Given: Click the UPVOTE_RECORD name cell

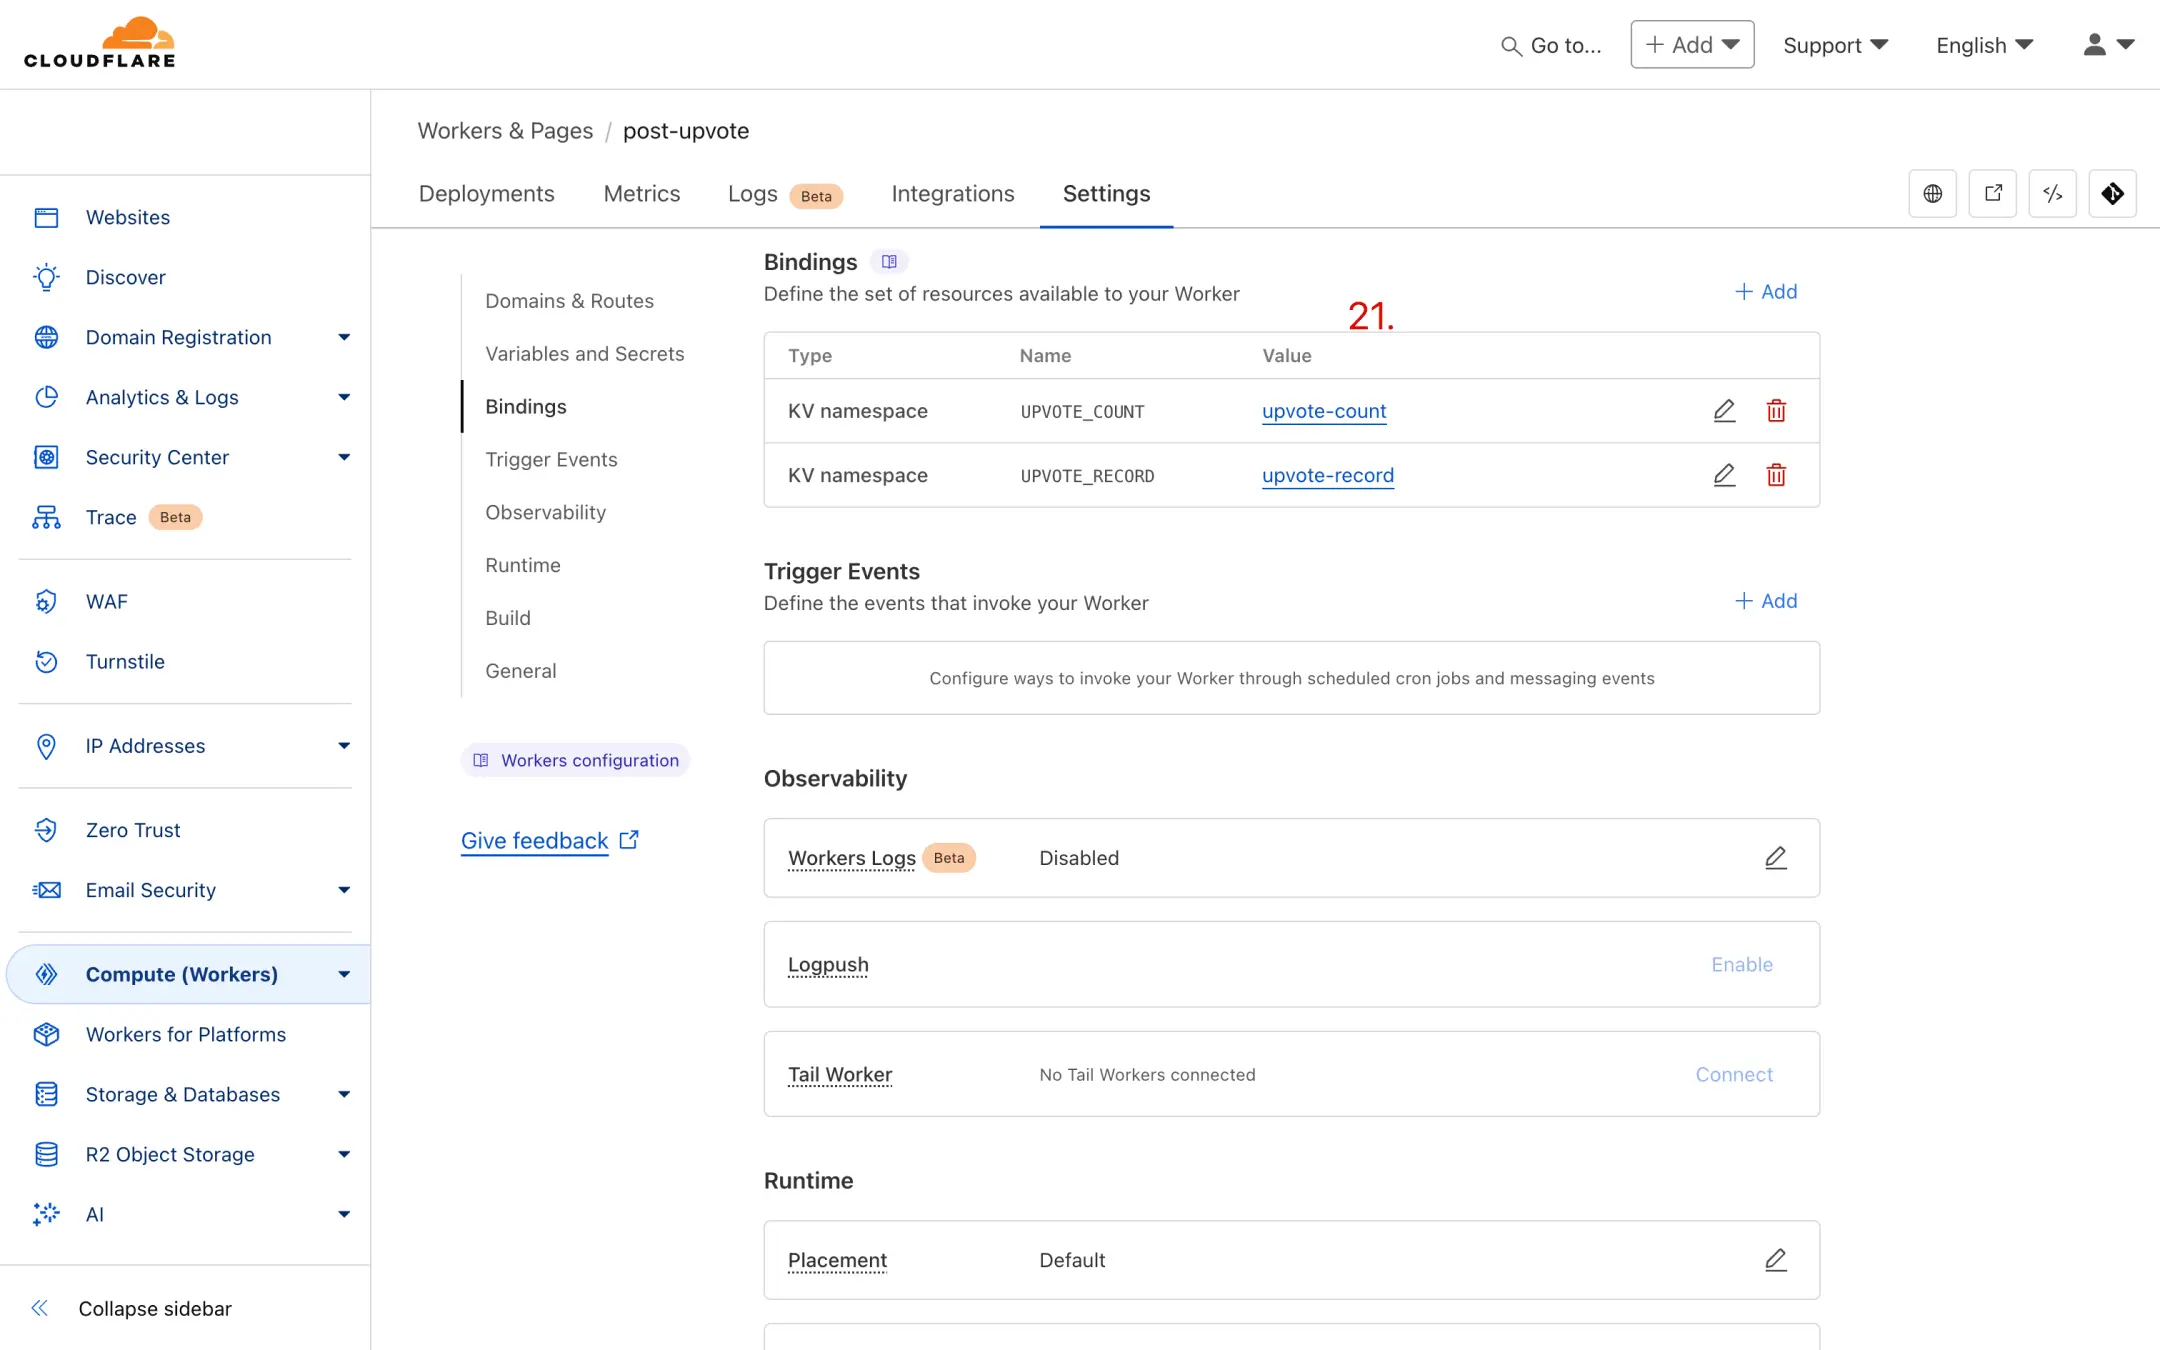Looking at the screenshot, I should click(x=1087, y=476).
